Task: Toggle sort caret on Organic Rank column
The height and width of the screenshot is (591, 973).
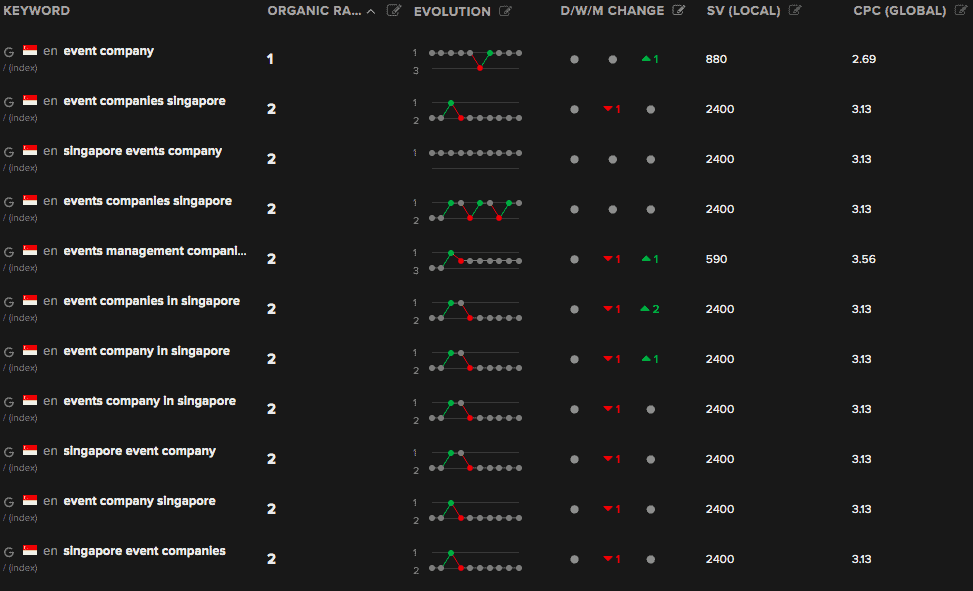Action: coord(372,11)
